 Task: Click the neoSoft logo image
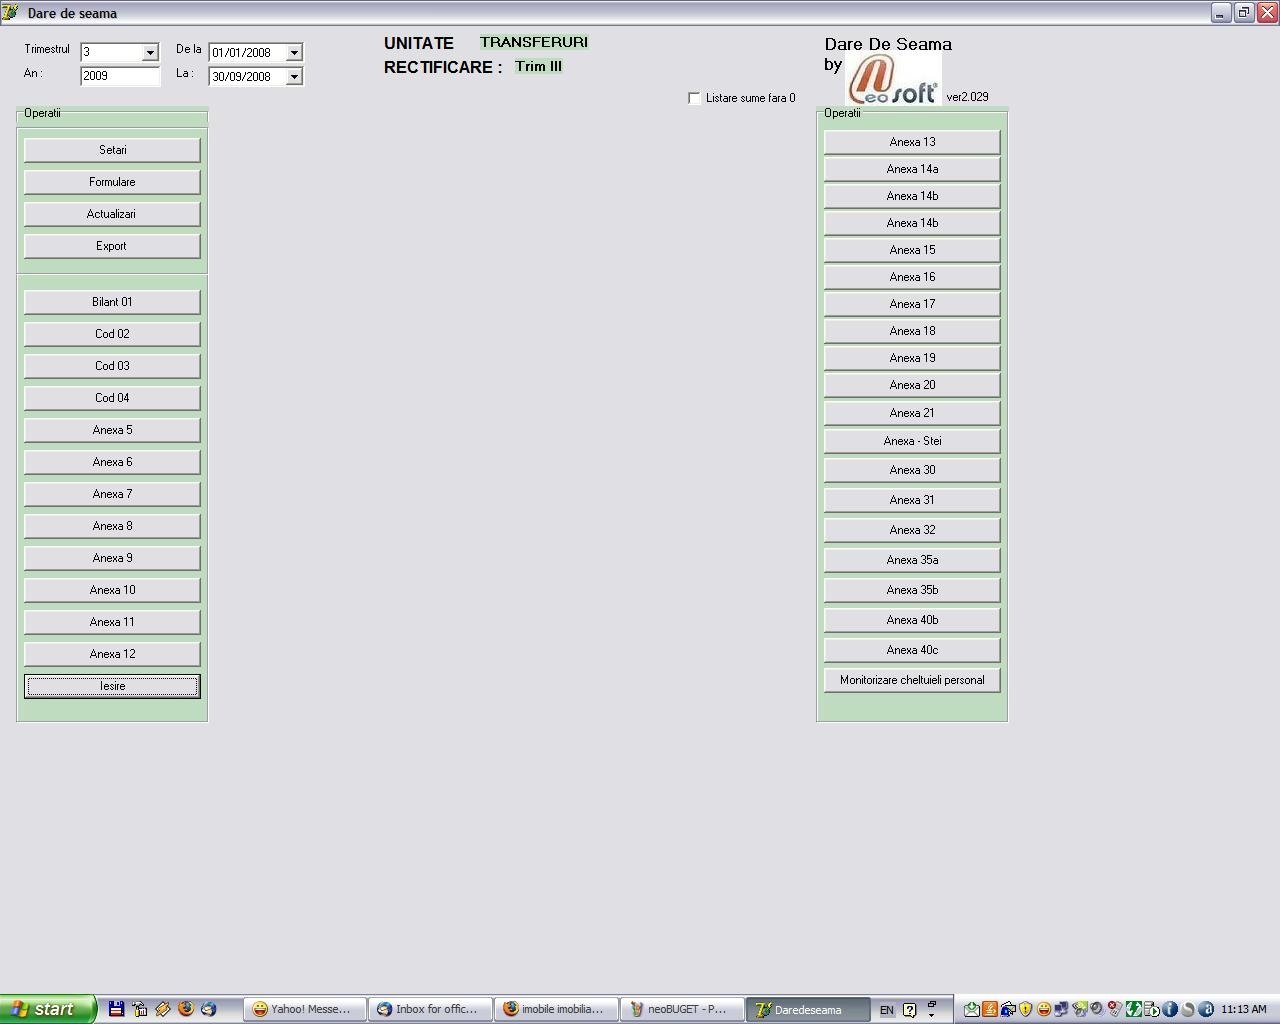point(893,79)
